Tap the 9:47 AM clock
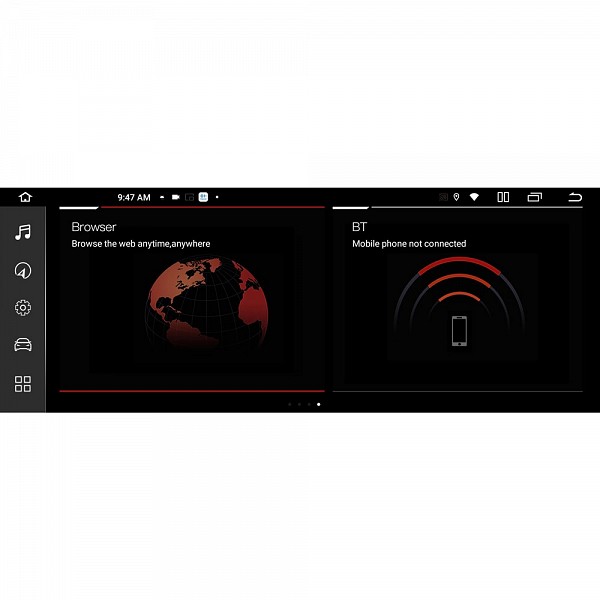600x600 pixels. 134,197
